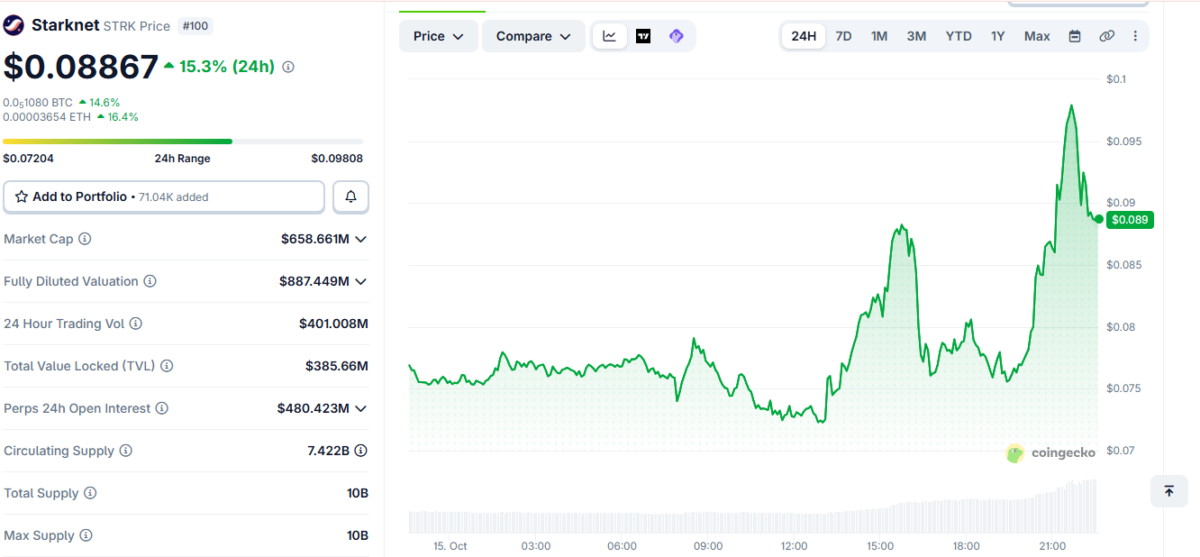This screenshot has height=557, width=1200.
Task: Open the Perps 24h Open Interest info icon
Action: point(162,409)
